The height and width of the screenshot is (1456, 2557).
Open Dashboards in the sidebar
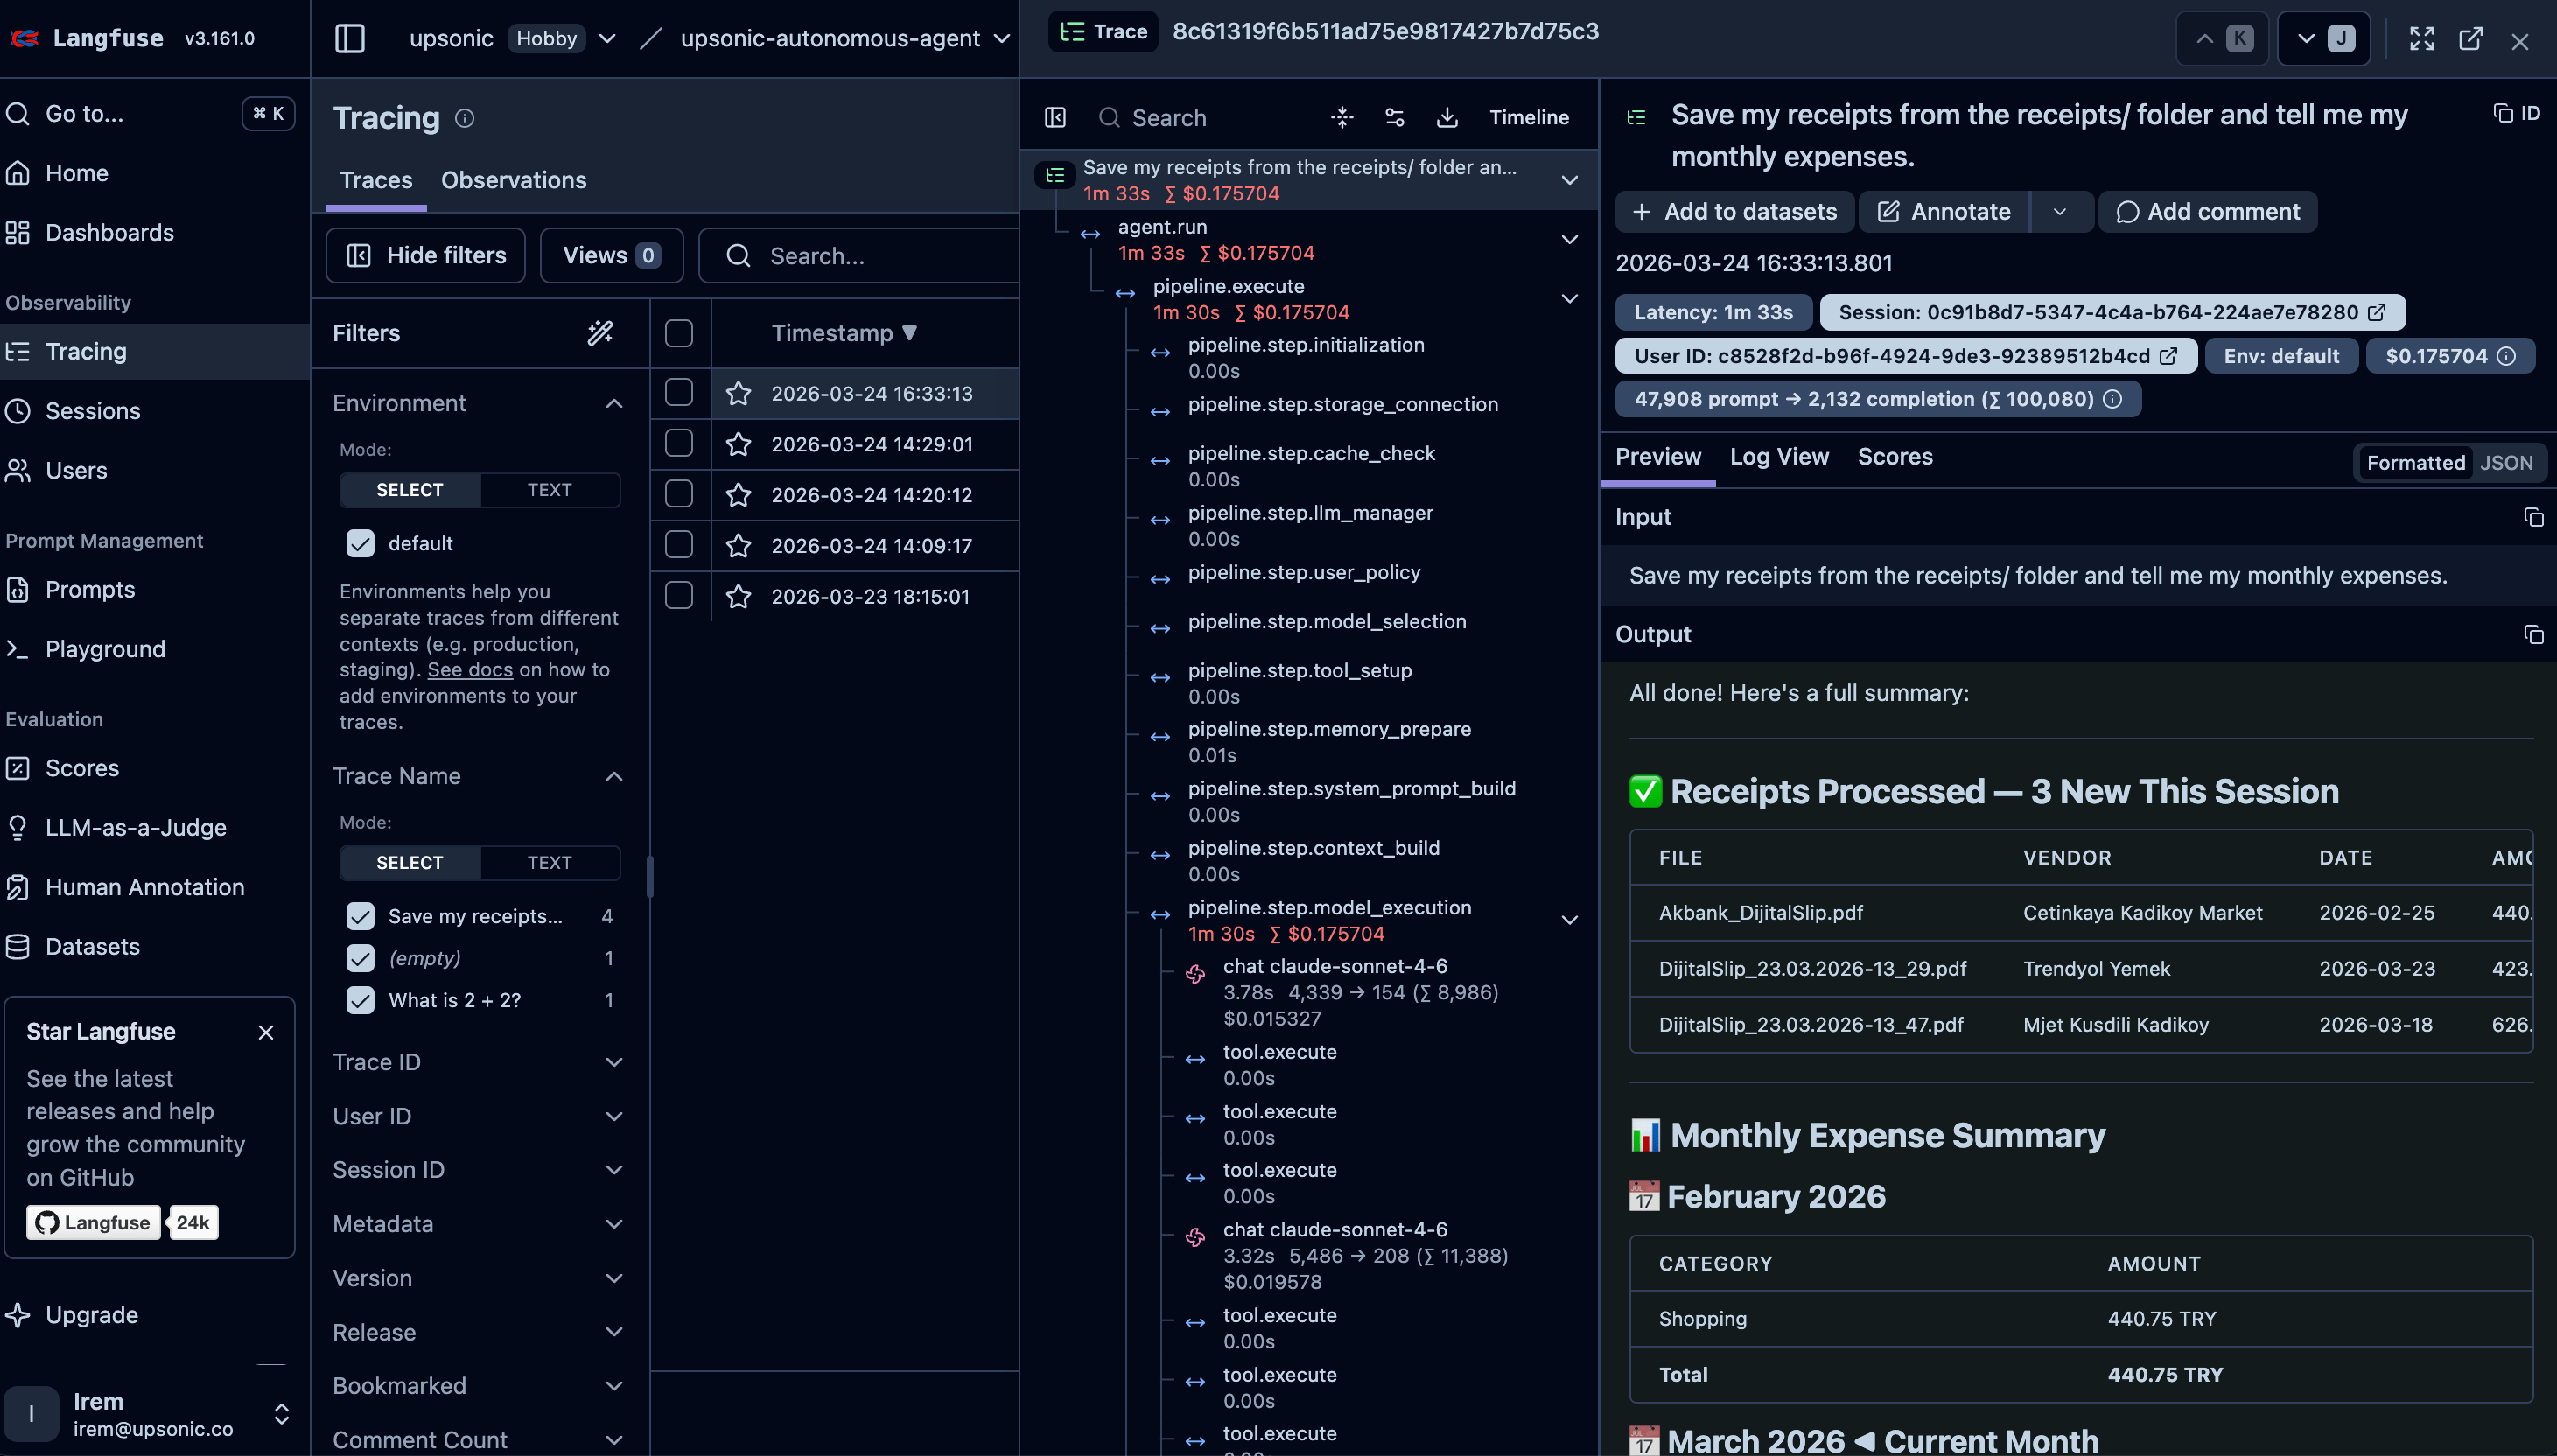(109, 232)
